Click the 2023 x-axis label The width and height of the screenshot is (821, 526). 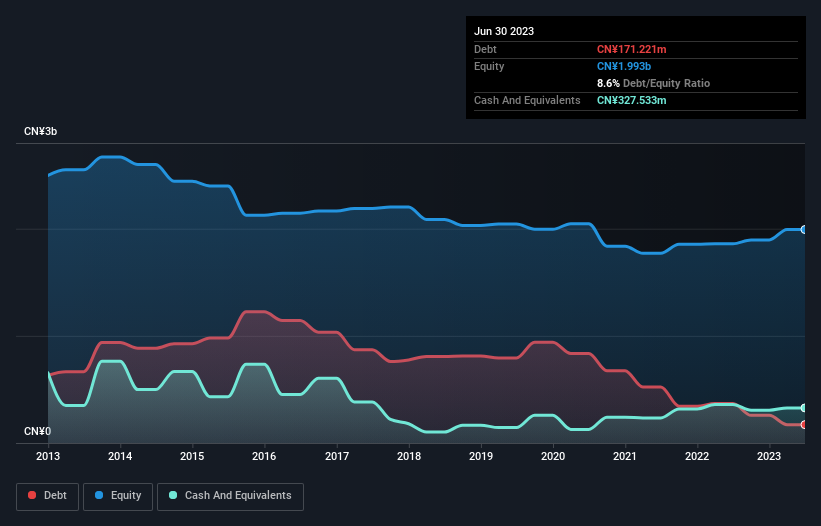[x=769, y=456]
